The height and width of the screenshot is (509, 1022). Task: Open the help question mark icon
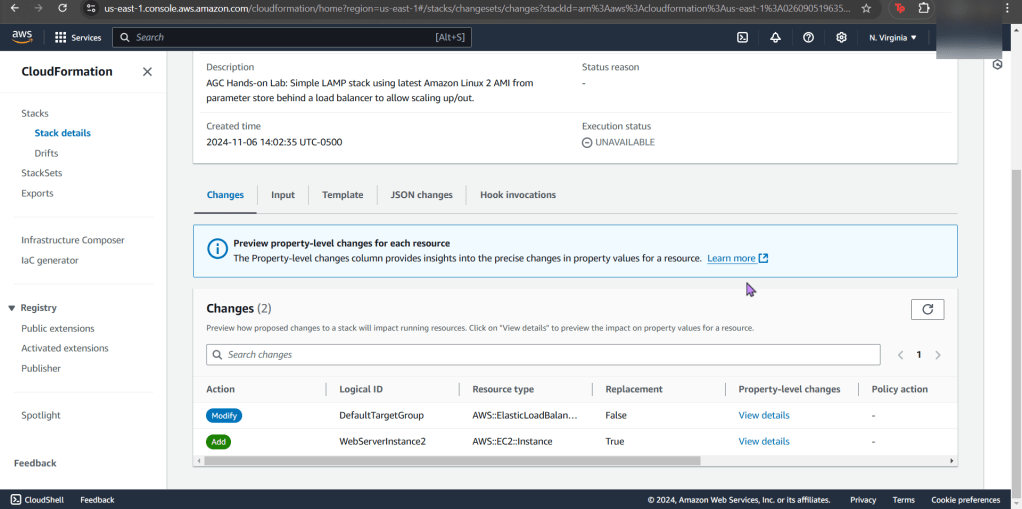[808, 37]
